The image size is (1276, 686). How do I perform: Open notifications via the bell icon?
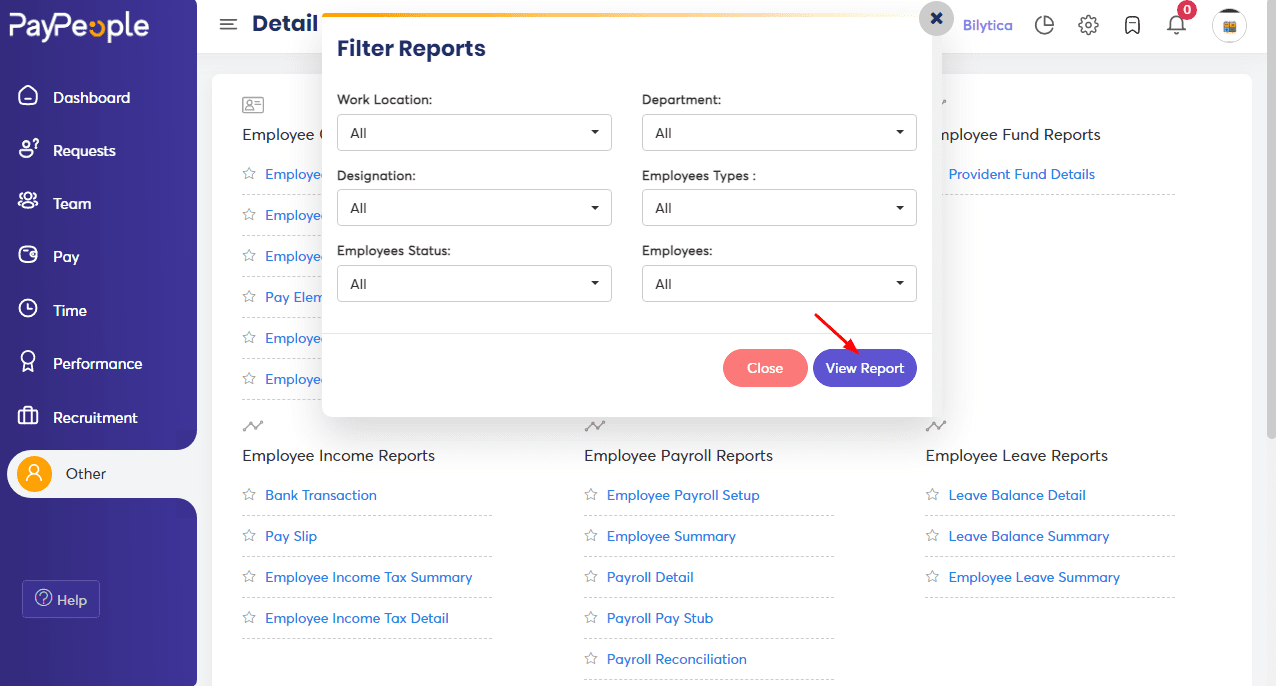click(1176, 25)
